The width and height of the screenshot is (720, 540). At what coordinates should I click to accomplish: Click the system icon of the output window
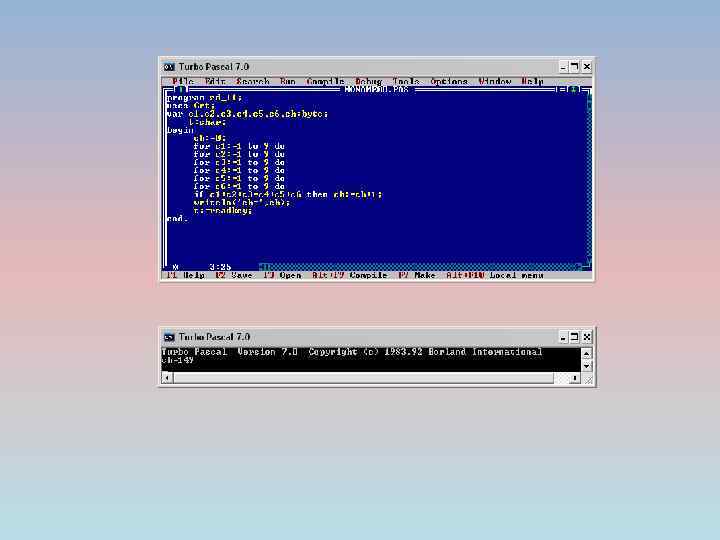click(169, 337)
